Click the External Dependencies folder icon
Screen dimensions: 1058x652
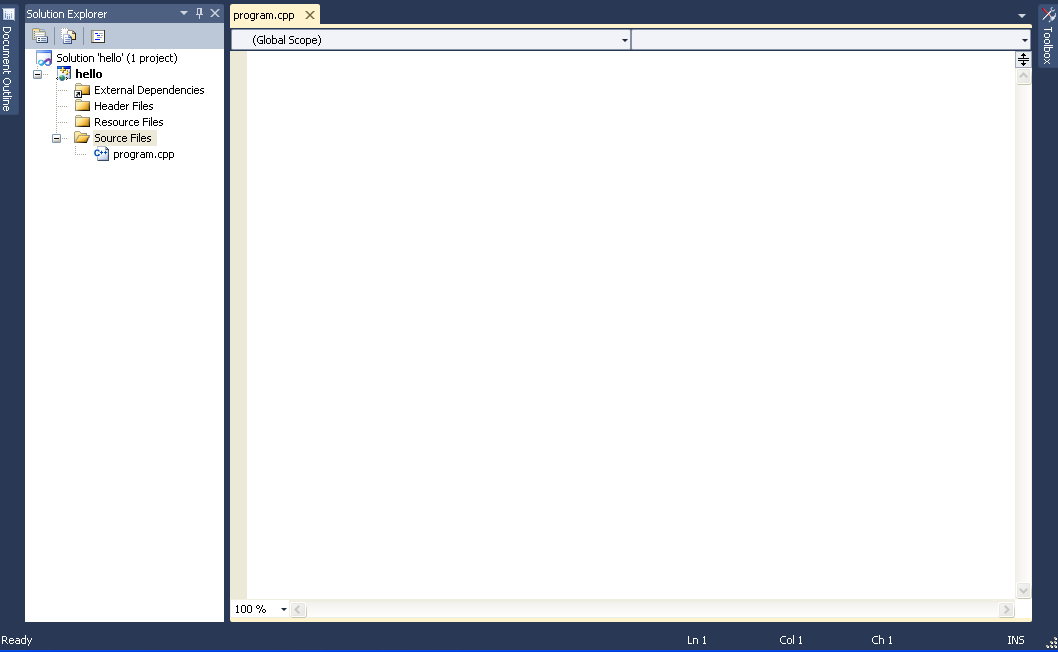pyautogui.click(x=82, y=90)
